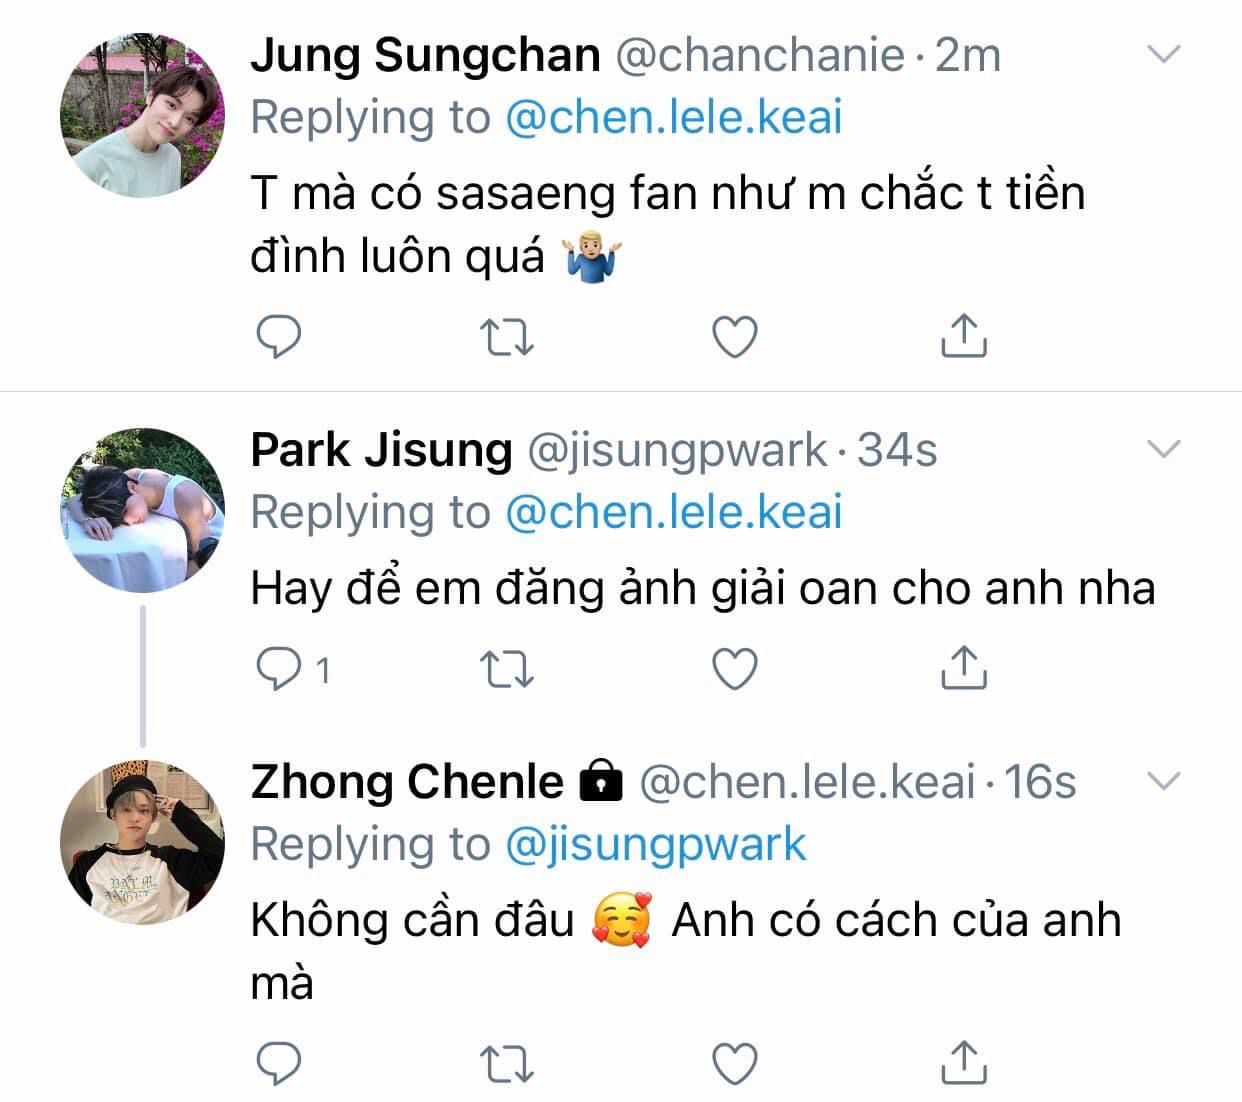
Task: Reply to Jung Sungchan's tweet
Action: pyautogui.click(x=279, y=338)
